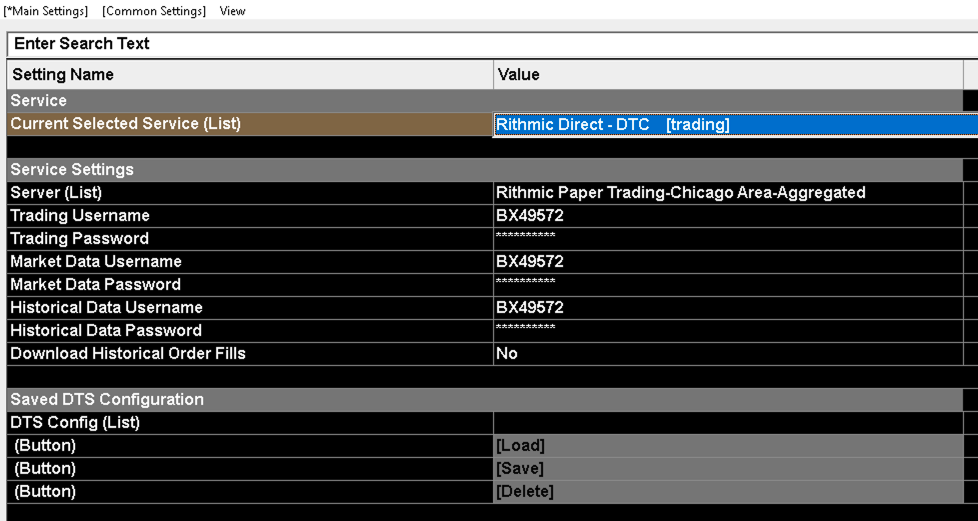Select the (Button) label beside [Load]
This screenshot has height=521, width=978.
250,446
